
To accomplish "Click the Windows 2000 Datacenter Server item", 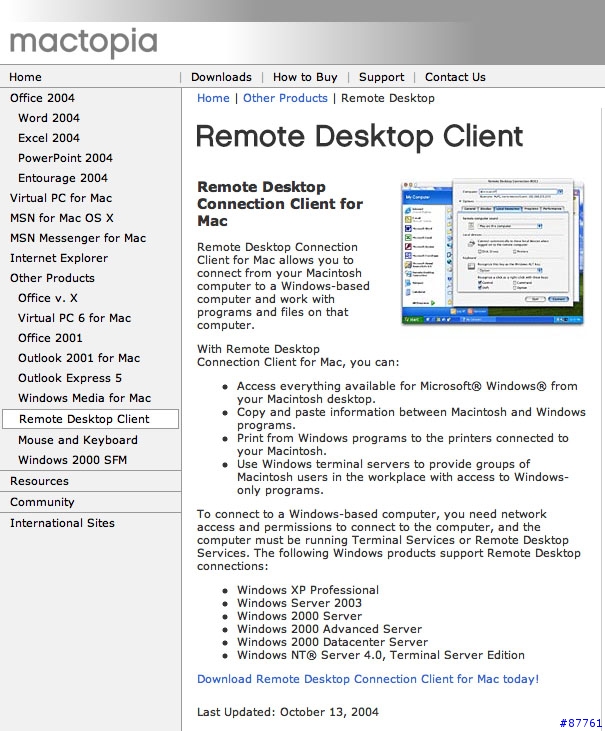I will pos(332,642).
